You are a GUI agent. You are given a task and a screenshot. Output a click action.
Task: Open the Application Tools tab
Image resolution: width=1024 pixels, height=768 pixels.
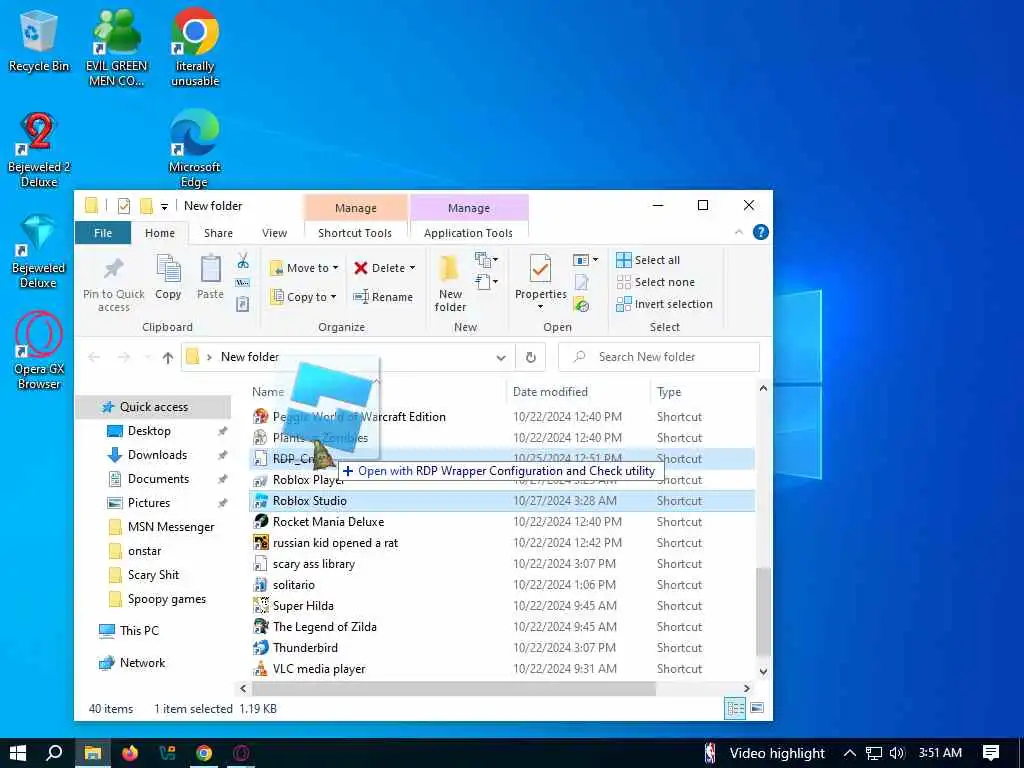pyautogui.click(x=468, y=233)
